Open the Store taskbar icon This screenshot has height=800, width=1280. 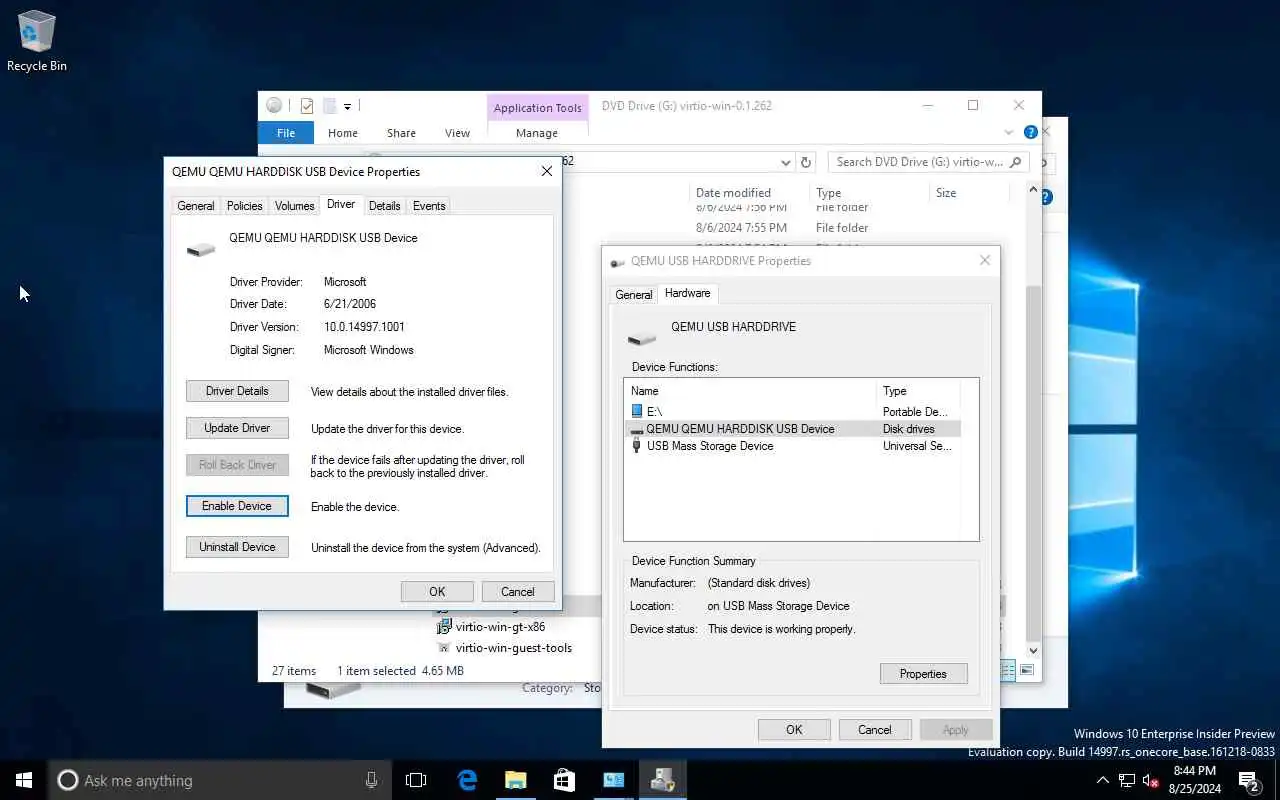(x=564, y=780)
